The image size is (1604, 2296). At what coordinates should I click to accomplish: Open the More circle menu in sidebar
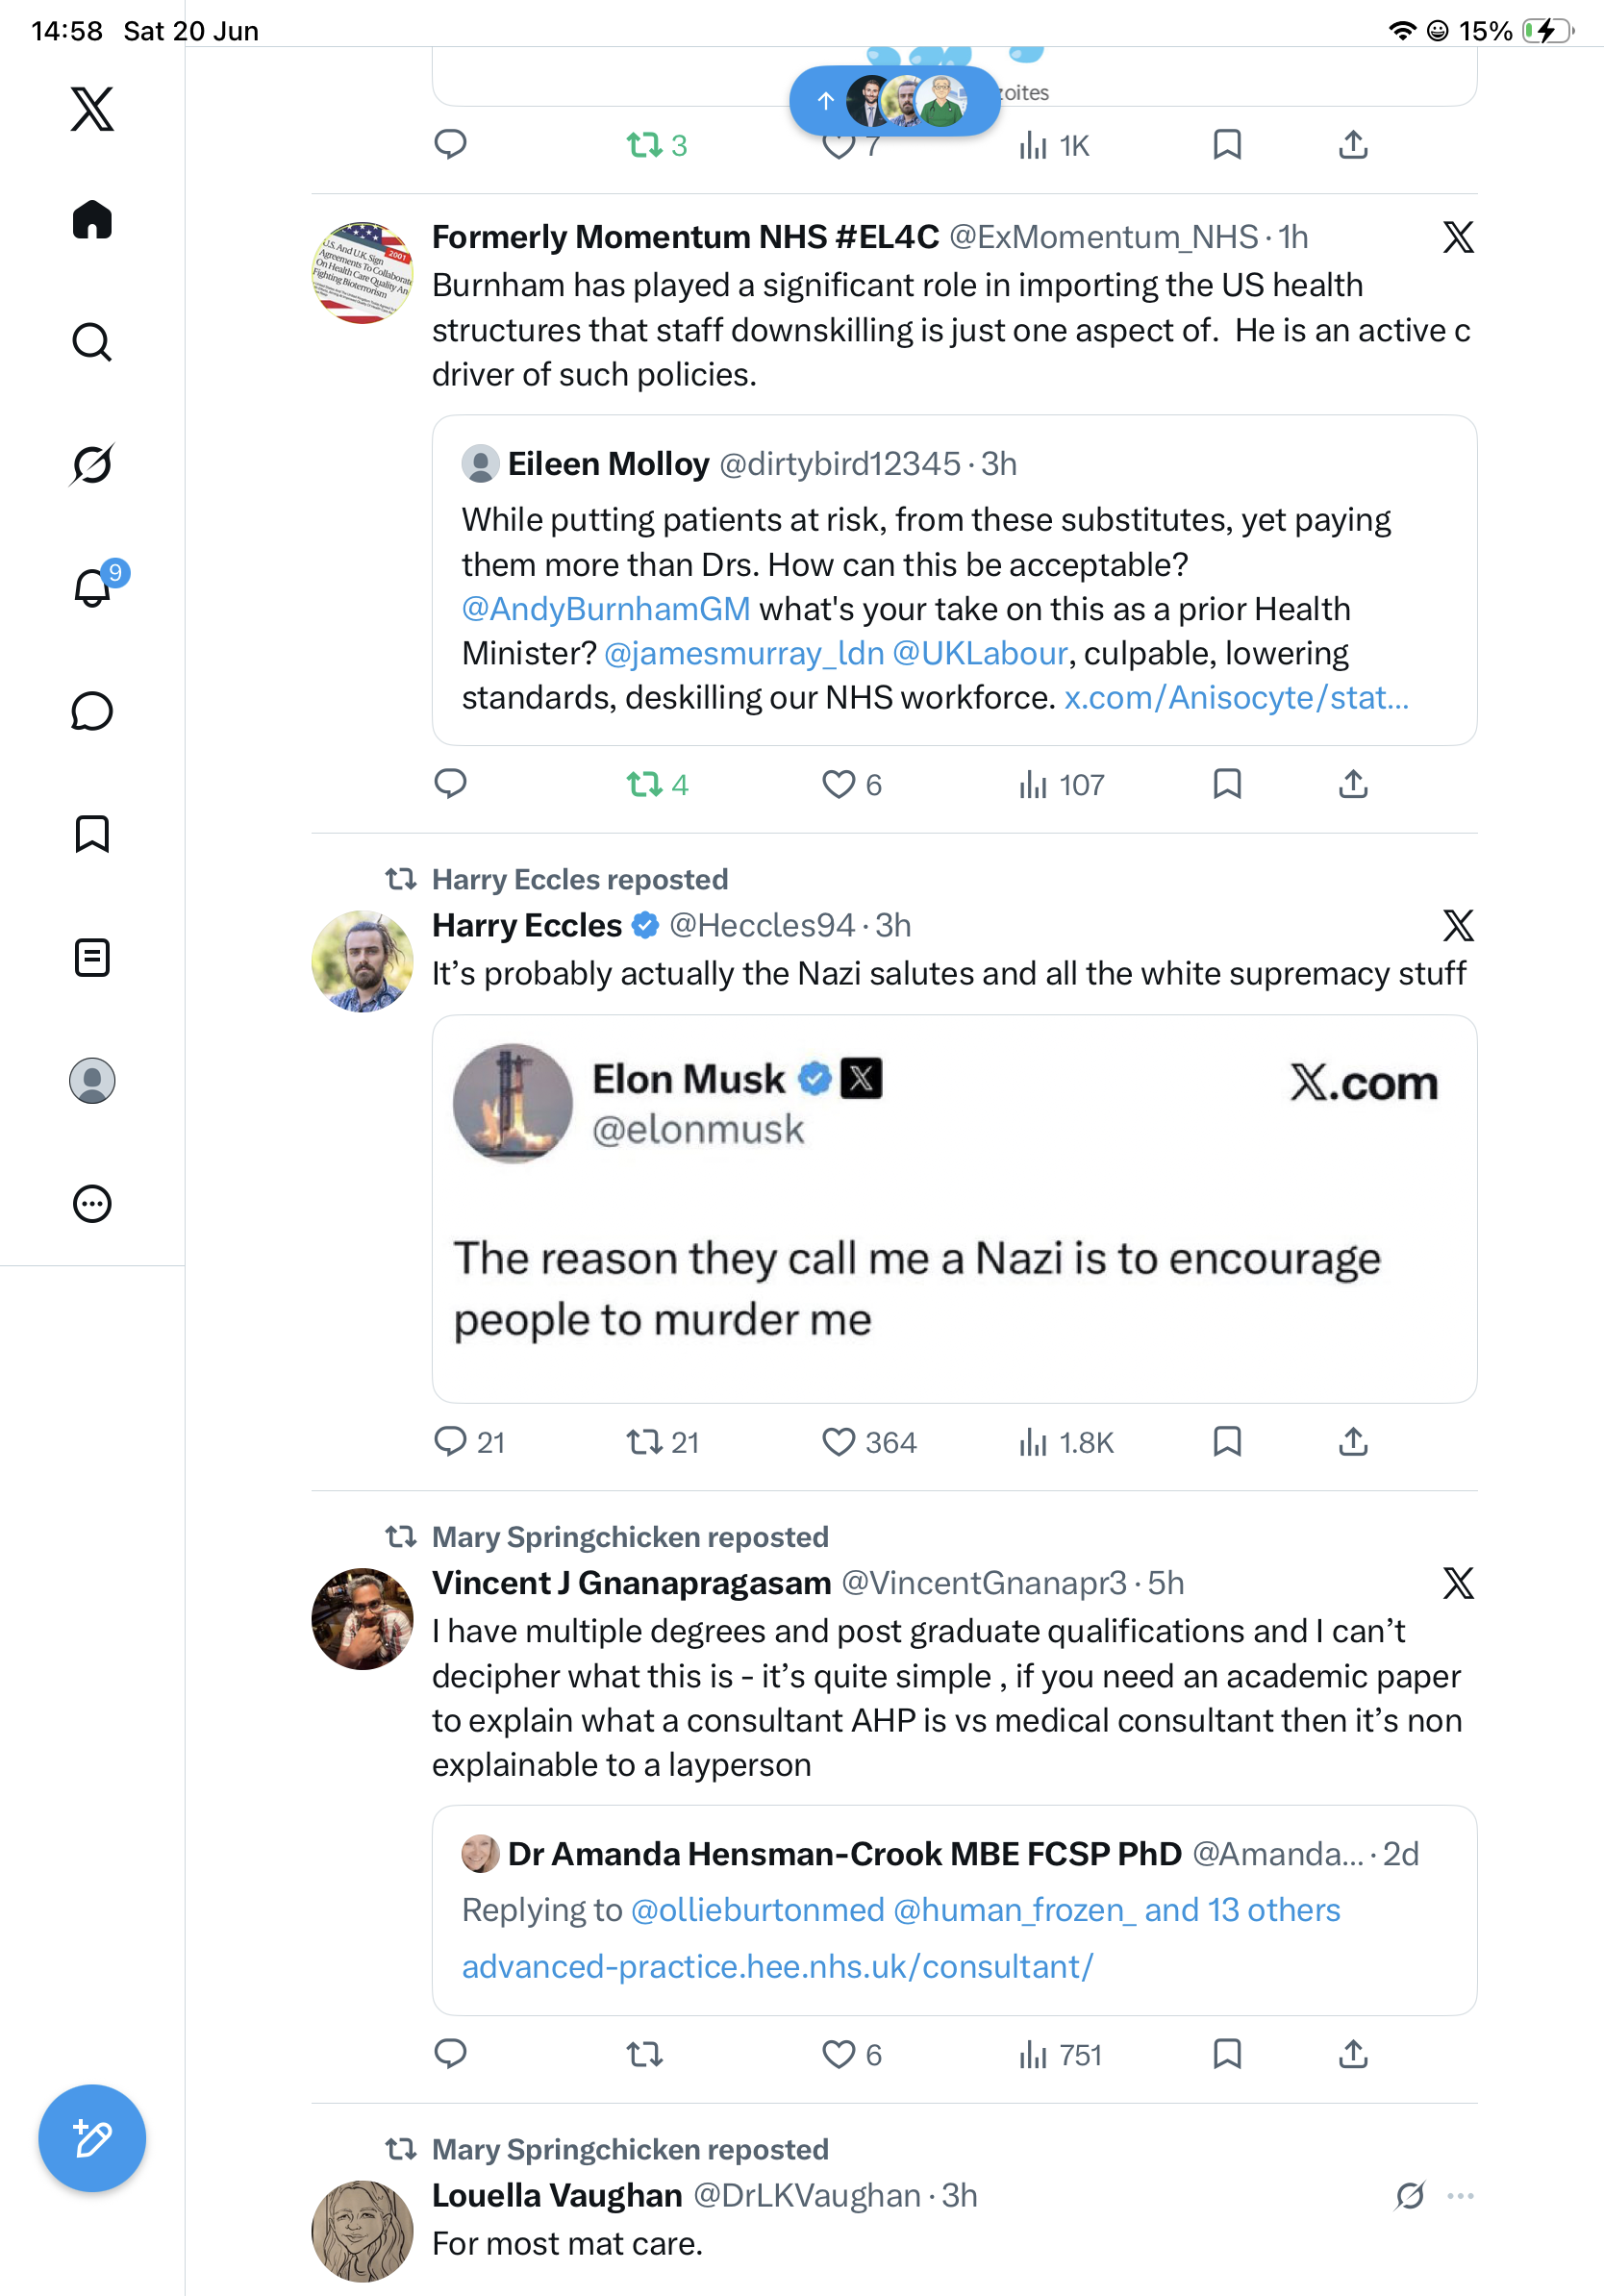[x=92, y=1203]
